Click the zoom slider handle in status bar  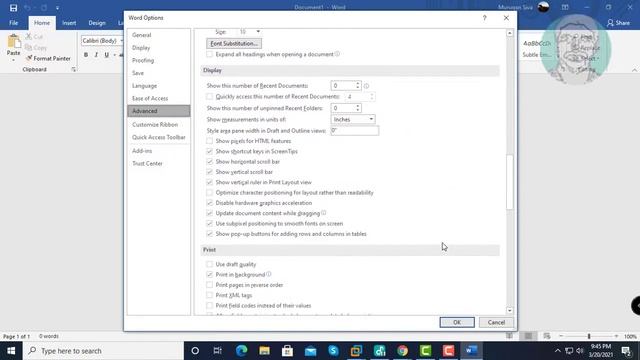[x=589, y=336]
